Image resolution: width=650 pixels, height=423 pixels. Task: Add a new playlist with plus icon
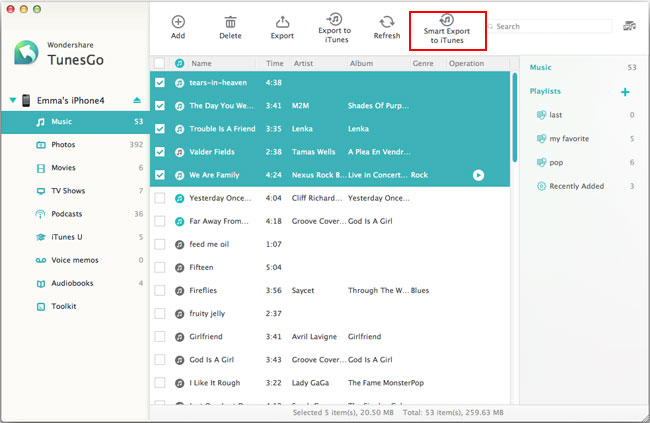pos(625,92)
